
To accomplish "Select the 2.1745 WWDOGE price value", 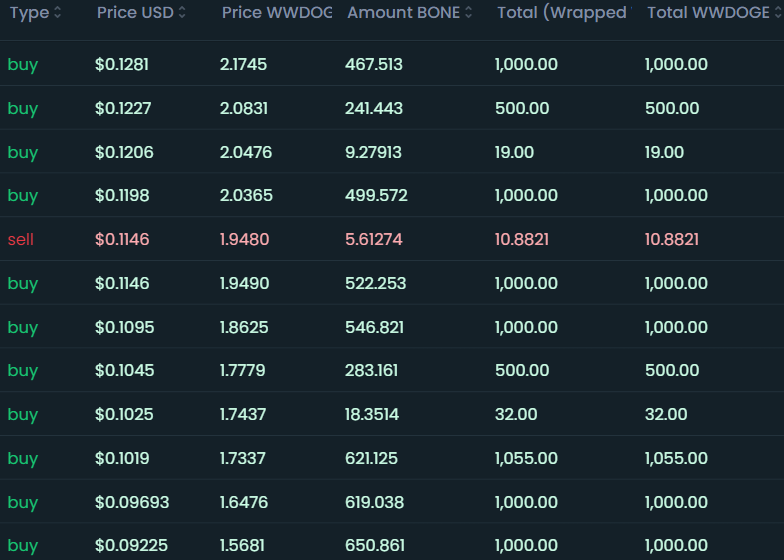I will coord(244,64).
